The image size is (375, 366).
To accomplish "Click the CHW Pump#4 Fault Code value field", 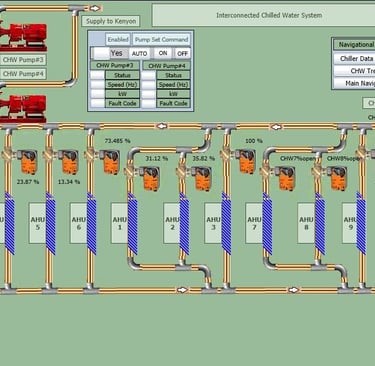I will 148,103.
